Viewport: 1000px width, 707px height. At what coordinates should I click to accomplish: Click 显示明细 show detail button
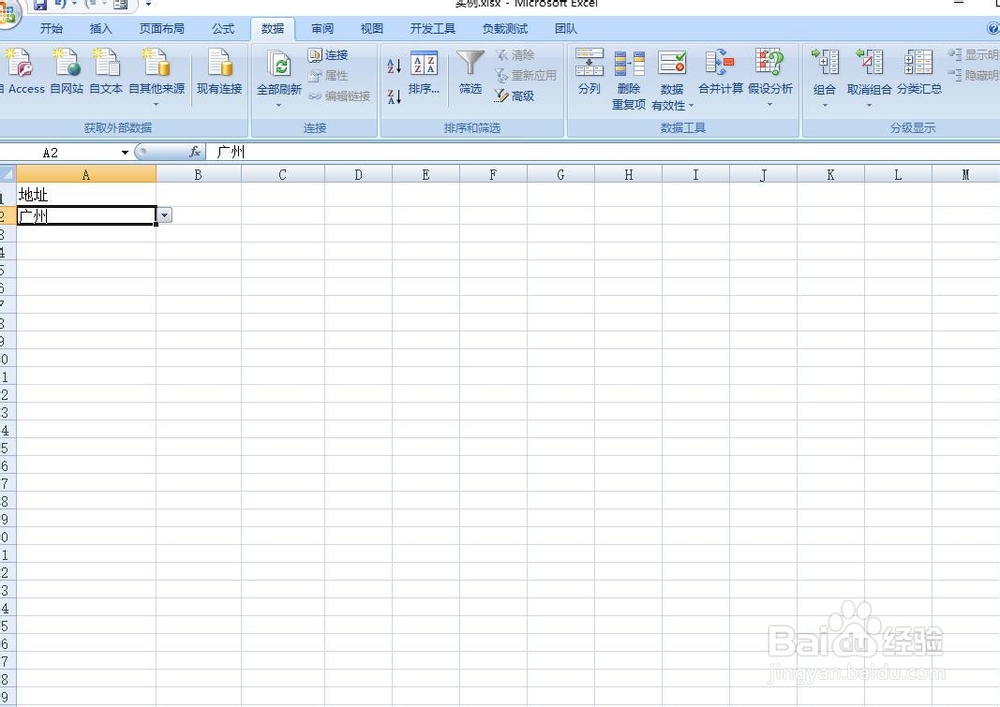click(x=974, y=55)
